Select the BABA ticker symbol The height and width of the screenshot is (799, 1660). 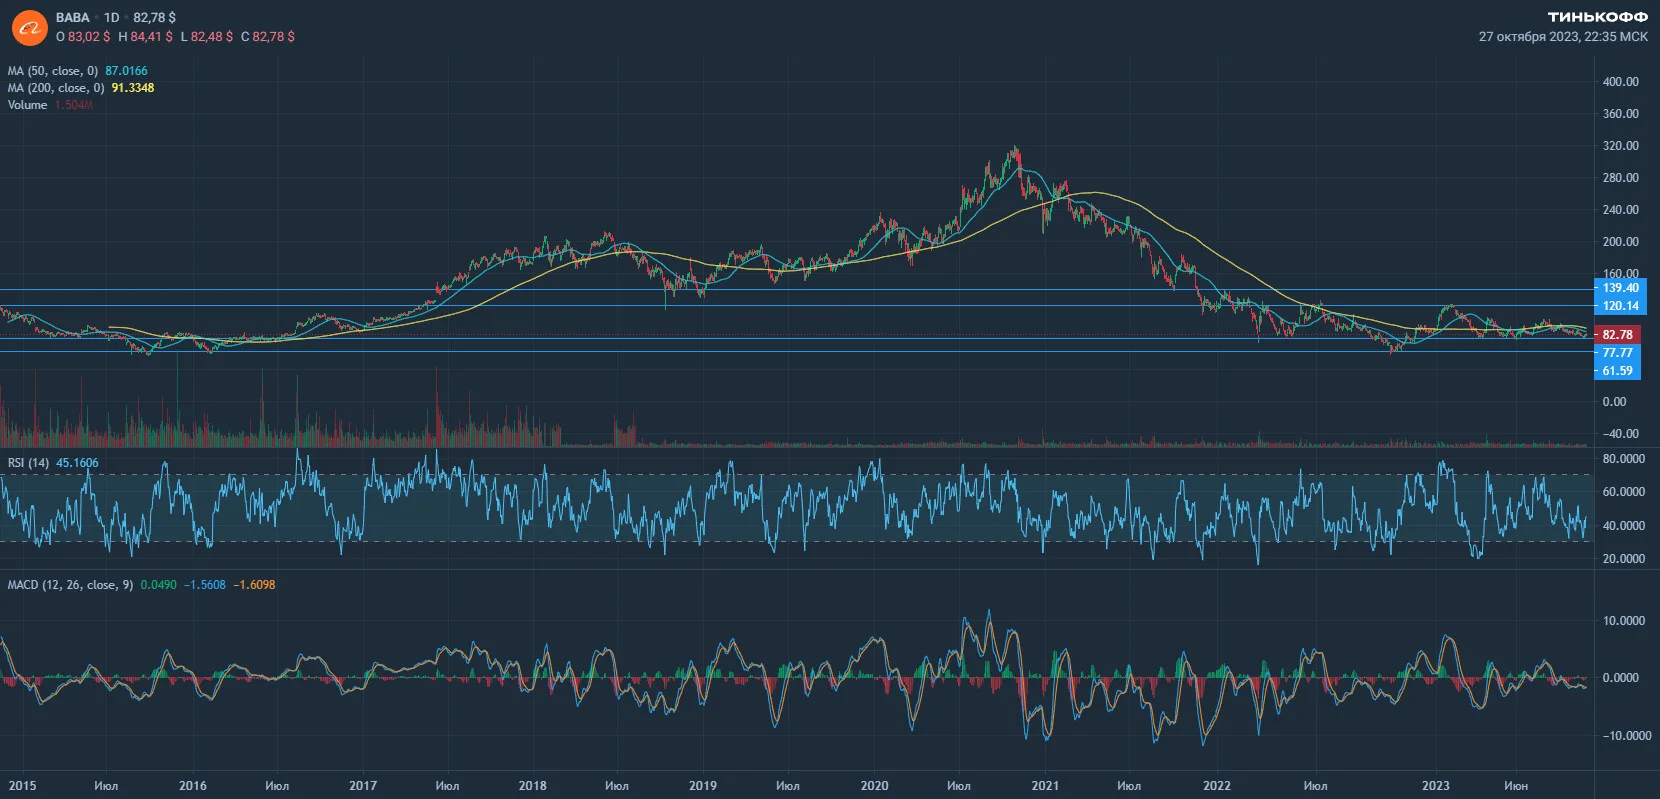coord(73,17)
